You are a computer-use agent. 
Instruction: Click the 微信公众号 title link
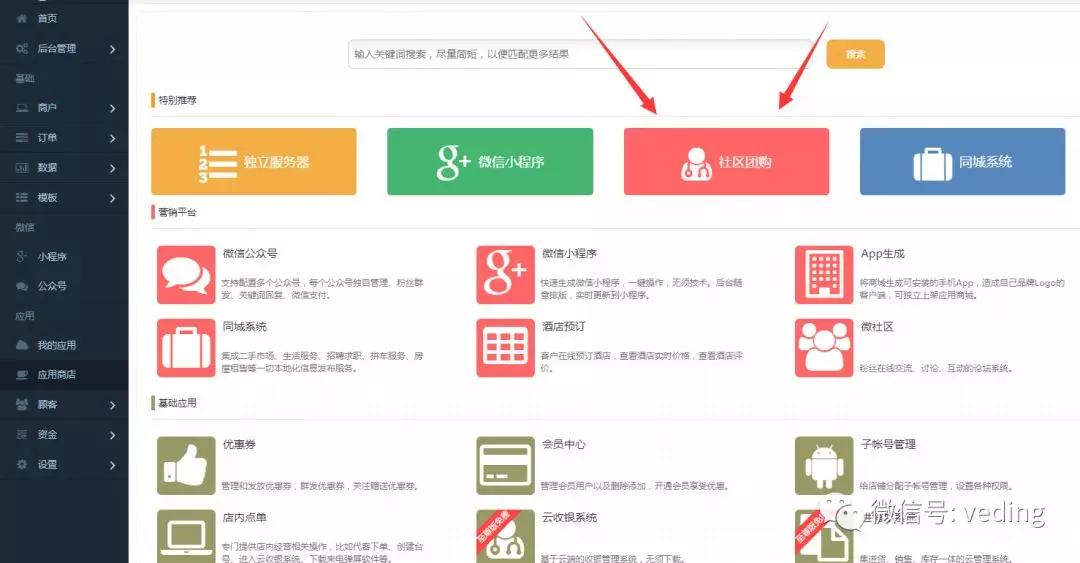pyautogui.click(x=250, y=254)
